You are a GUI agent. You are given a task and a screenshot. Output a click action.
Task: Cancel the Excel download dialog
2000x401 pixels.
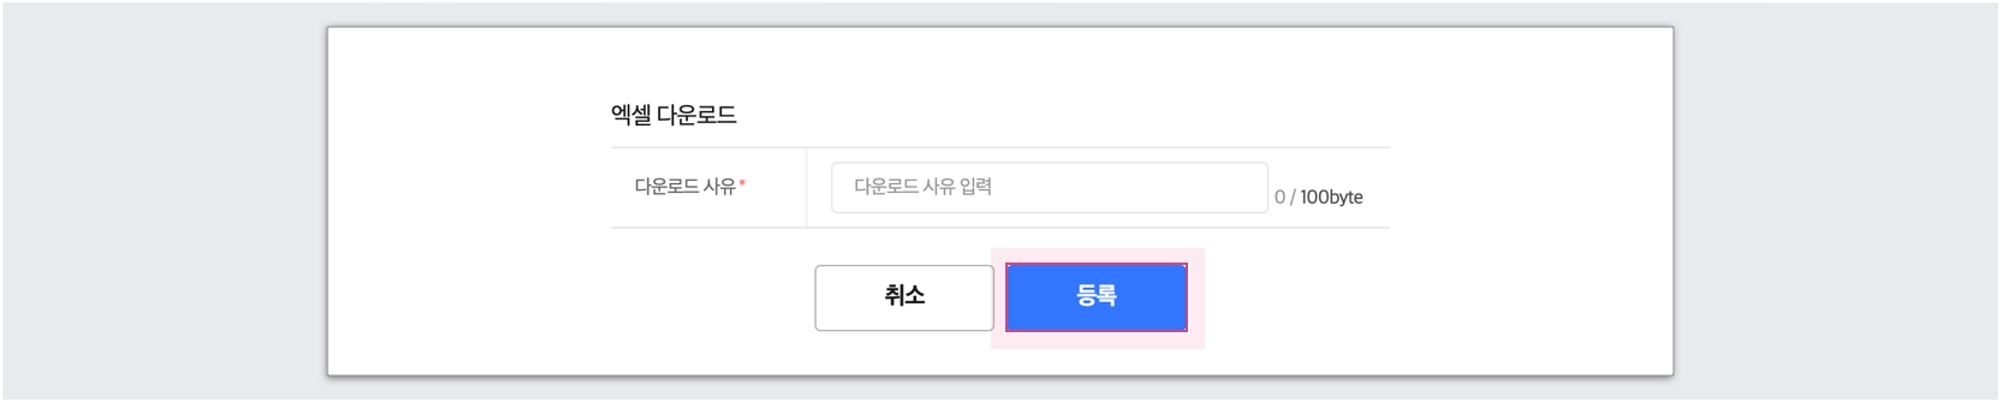pos(904,297)
